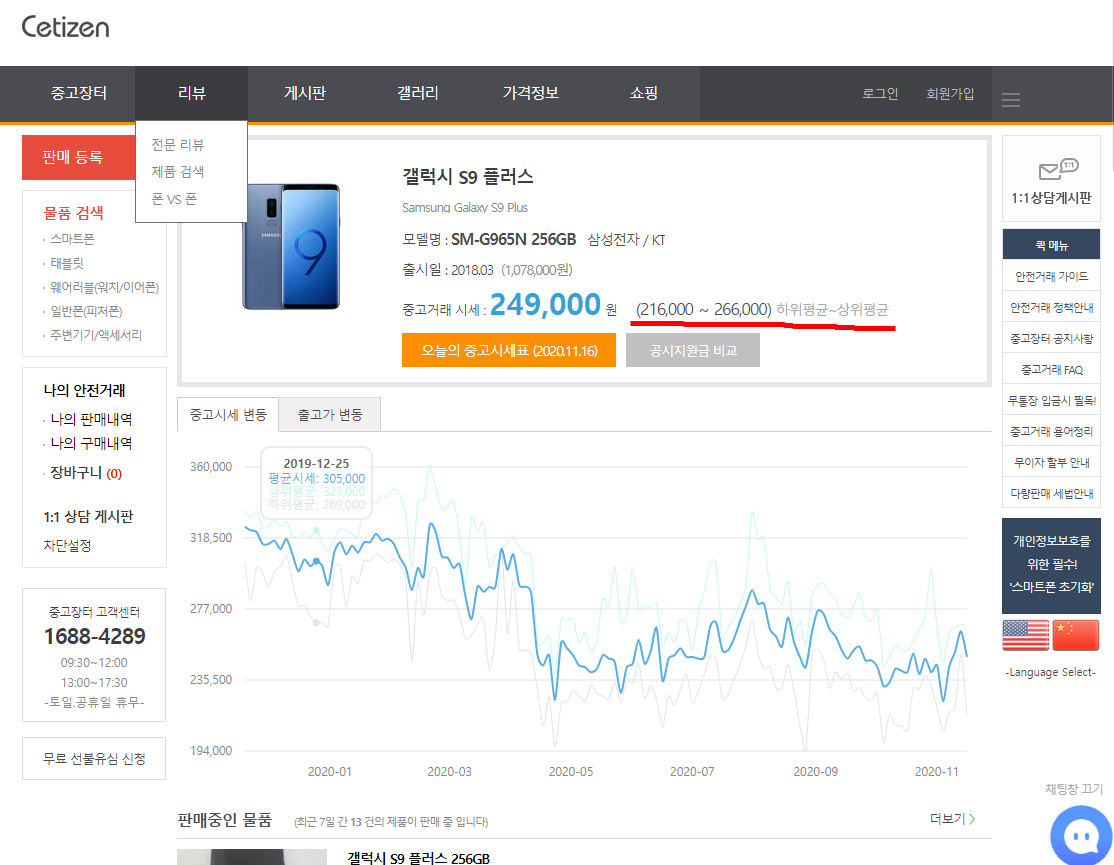Viewport: 1114px width, 865px height.
Task: Open the 일반폰(피처폰) category
Action: pyautogui.click(x=86, y=311)
